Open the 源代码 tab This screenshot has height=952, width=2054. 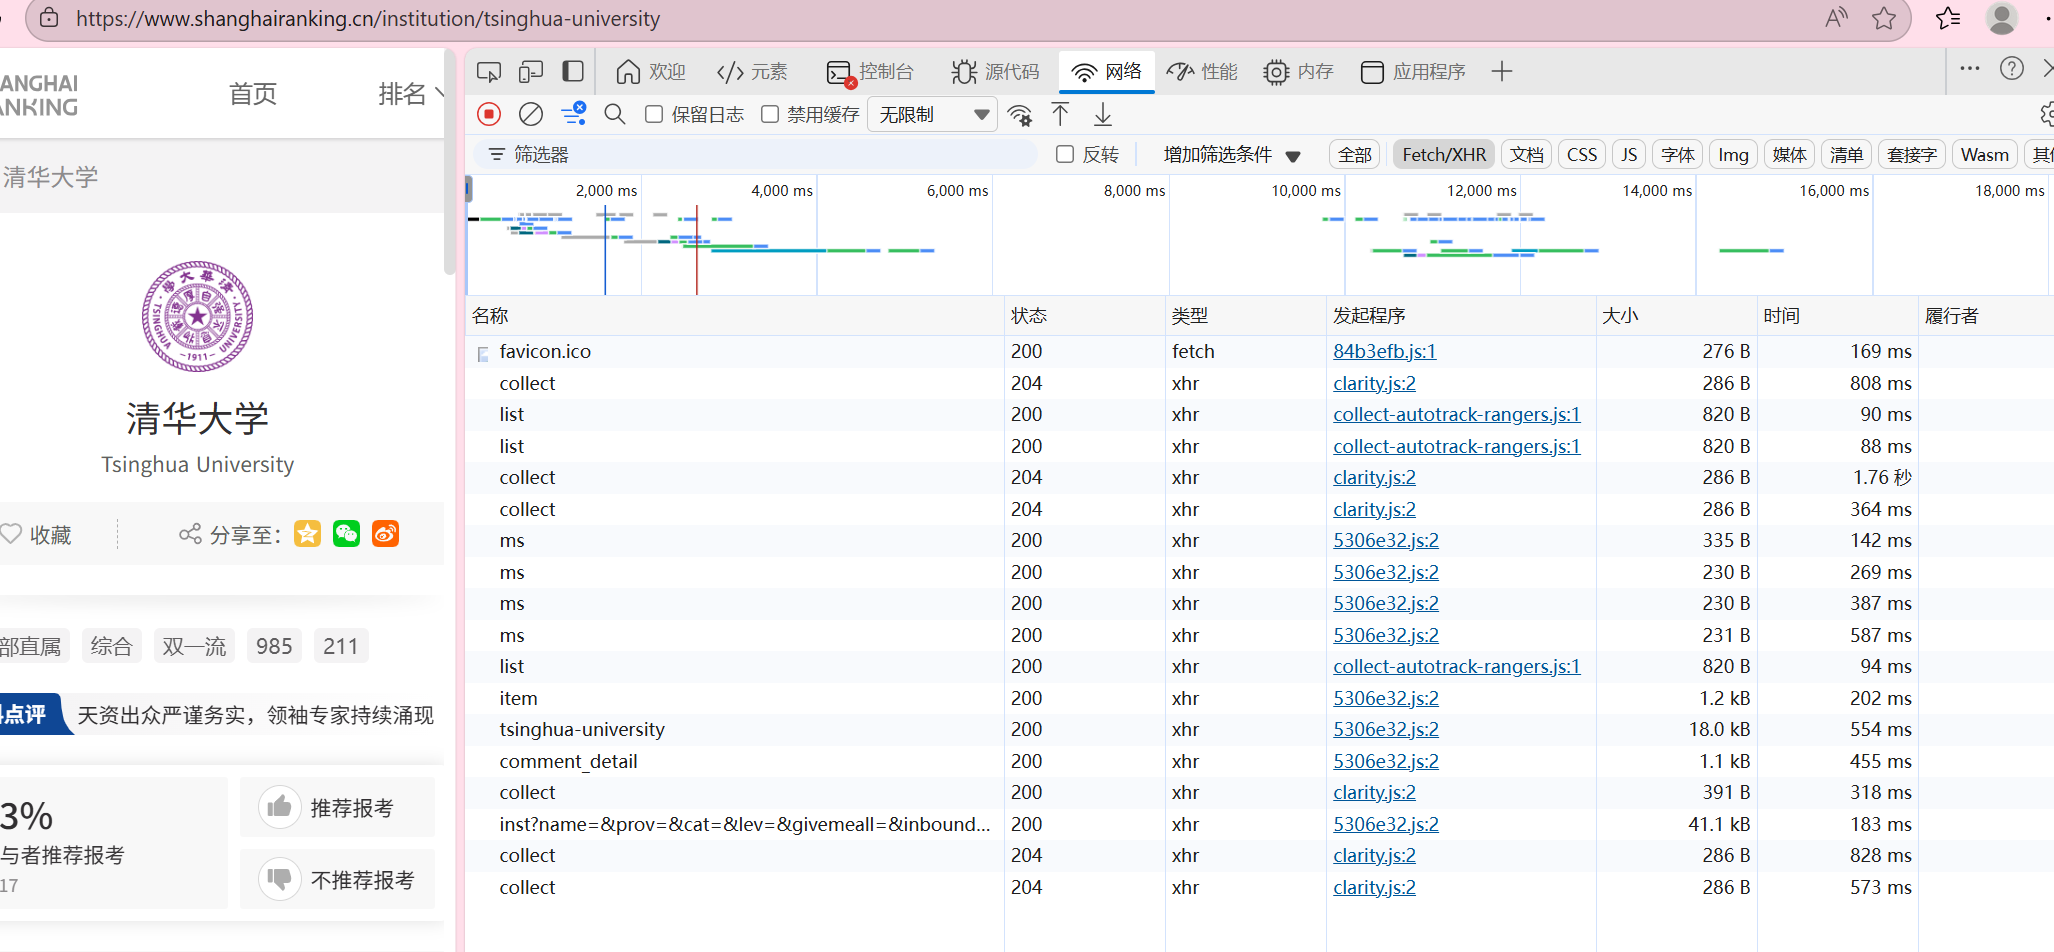click(x=996, y=72)
